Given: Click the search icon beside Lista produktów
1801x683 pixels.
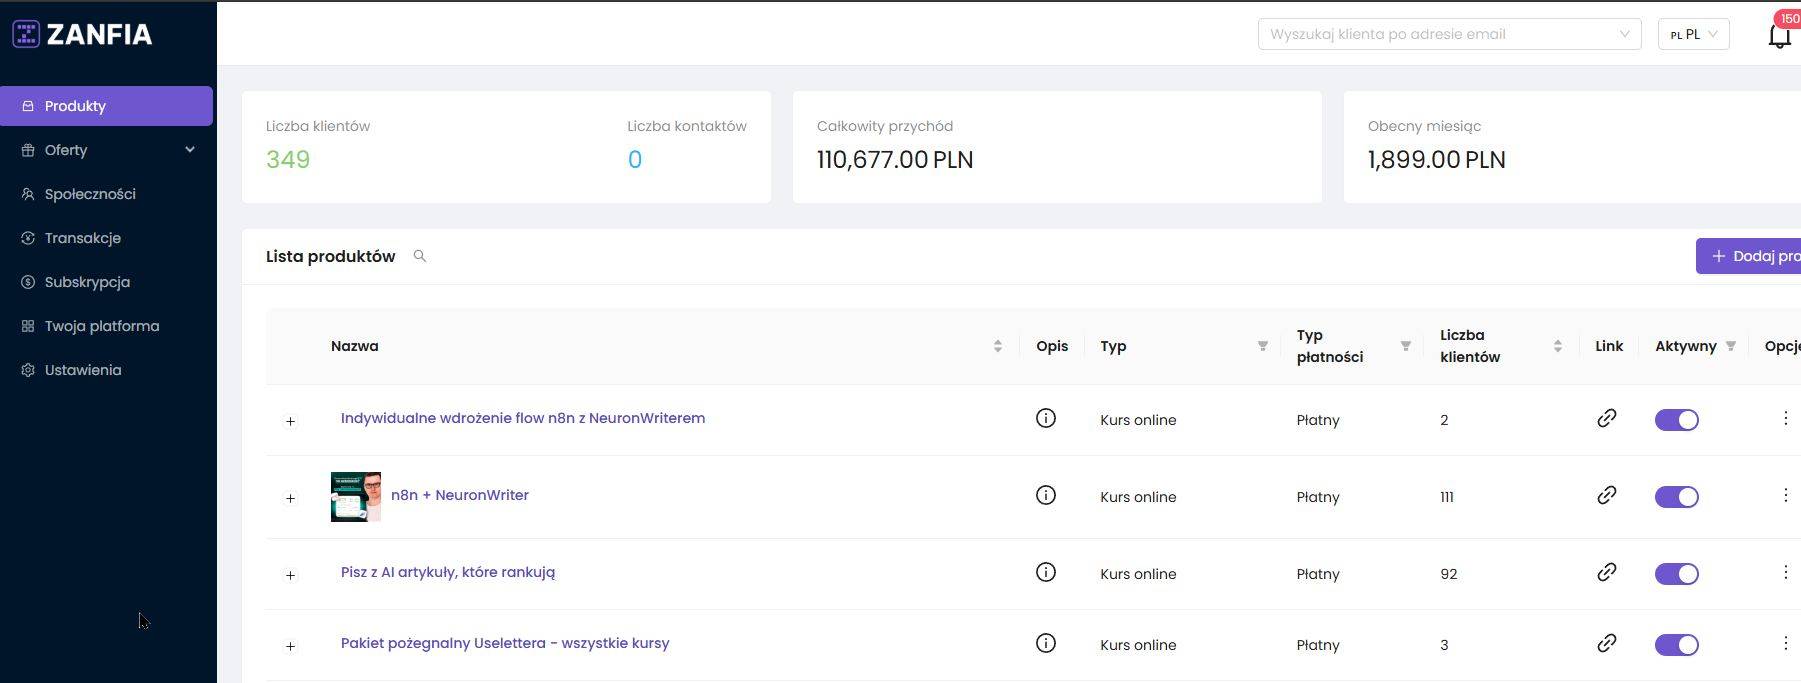Looking at the screenshot, I should (420, 256).
